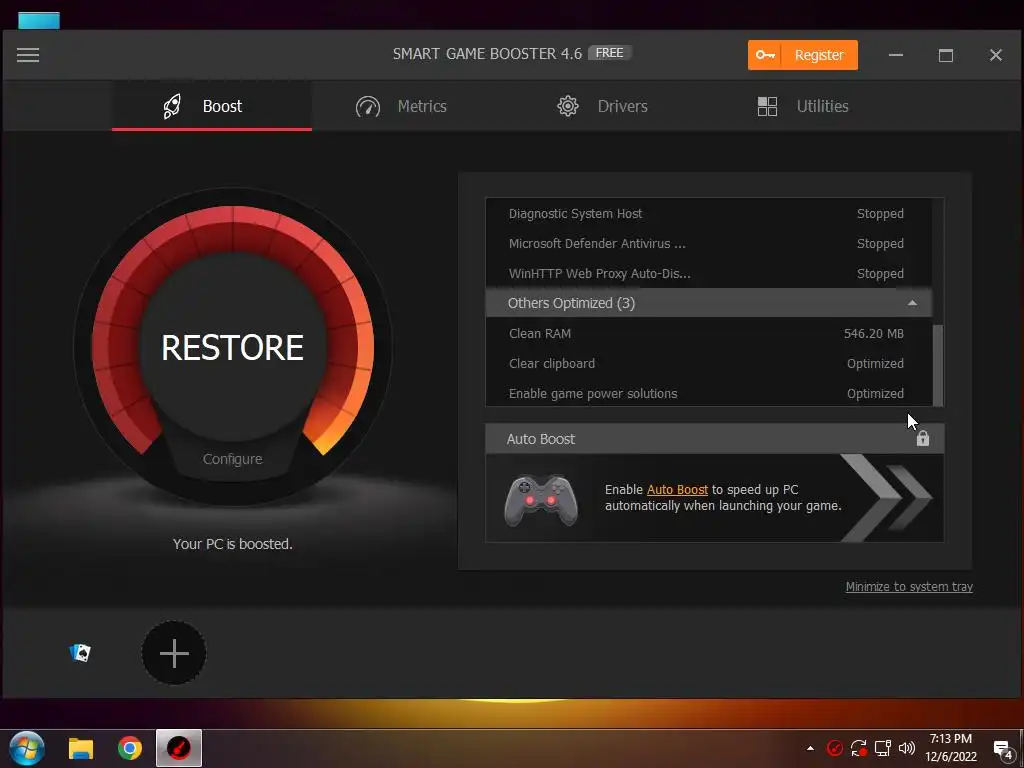Click the game controller icon
This screenshot has width=1024, height=768.
click(541, 500)
